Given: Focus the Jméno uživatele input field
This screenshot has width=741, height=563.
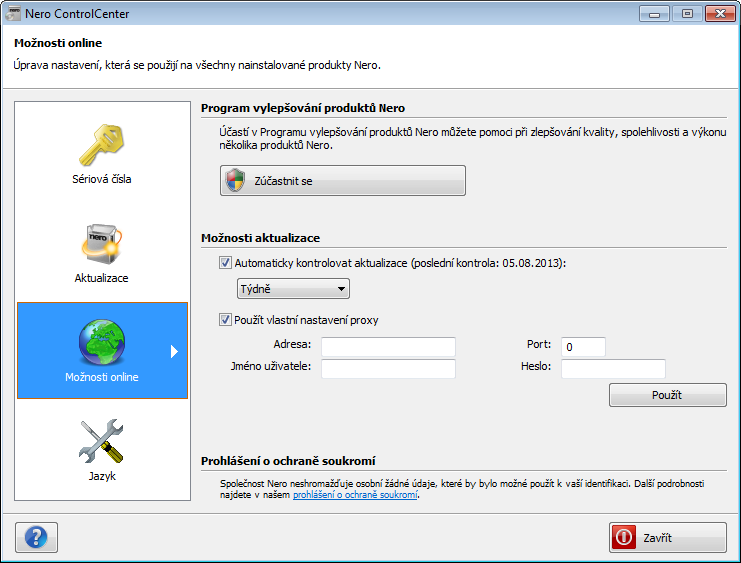Looking at the screenshot, I should pos(388,369).
